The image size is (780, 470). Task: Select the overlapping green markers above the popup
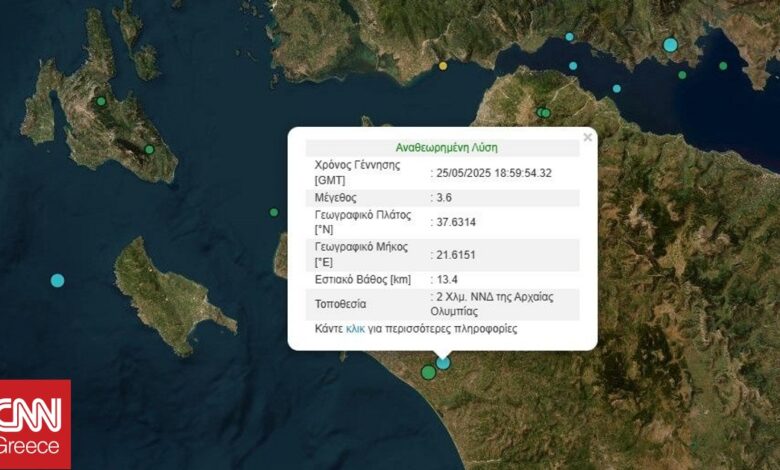[x=543, y=112]
